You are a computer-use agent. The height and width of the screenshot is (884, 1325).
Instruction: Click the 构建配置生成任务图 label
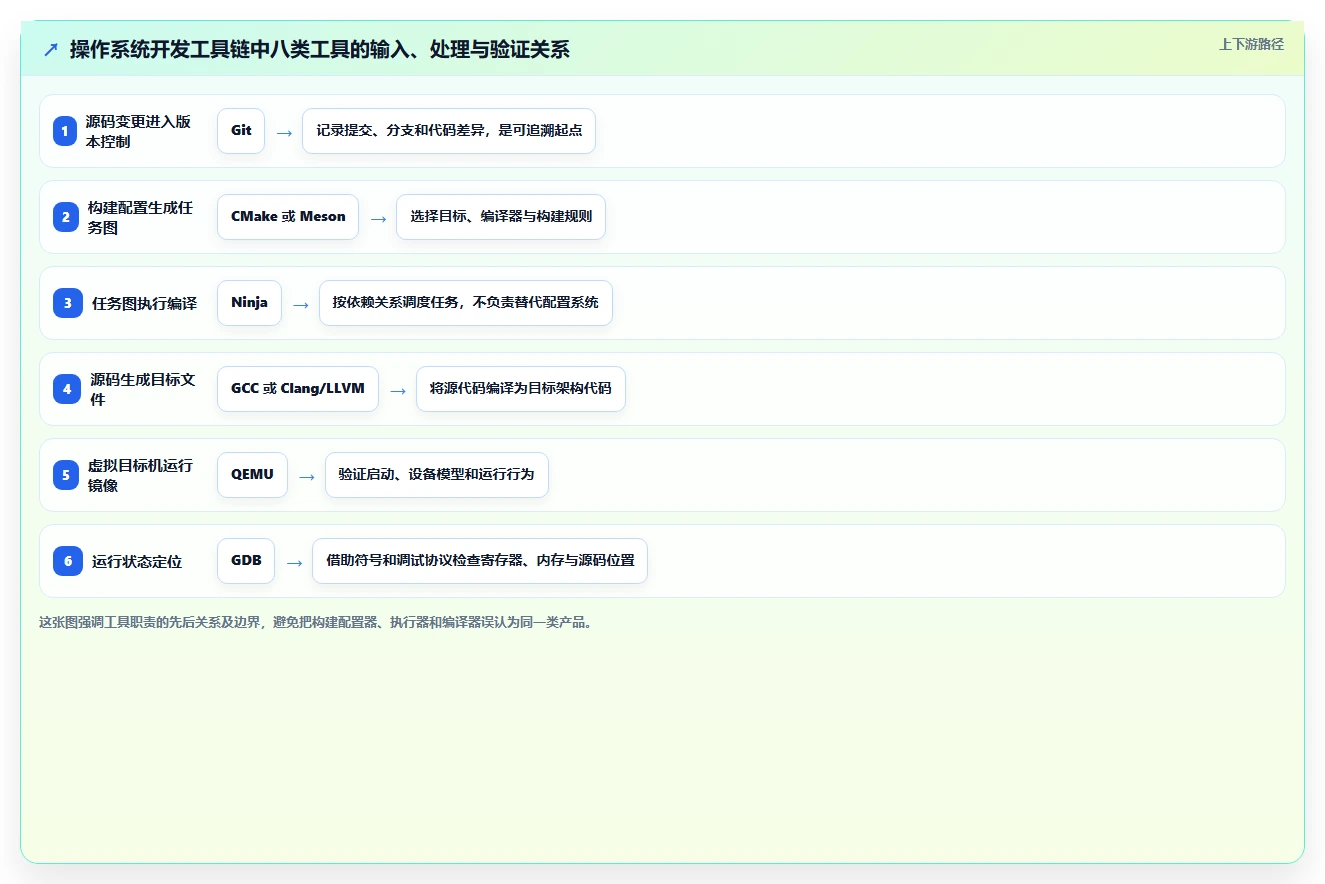pos(140,217)
